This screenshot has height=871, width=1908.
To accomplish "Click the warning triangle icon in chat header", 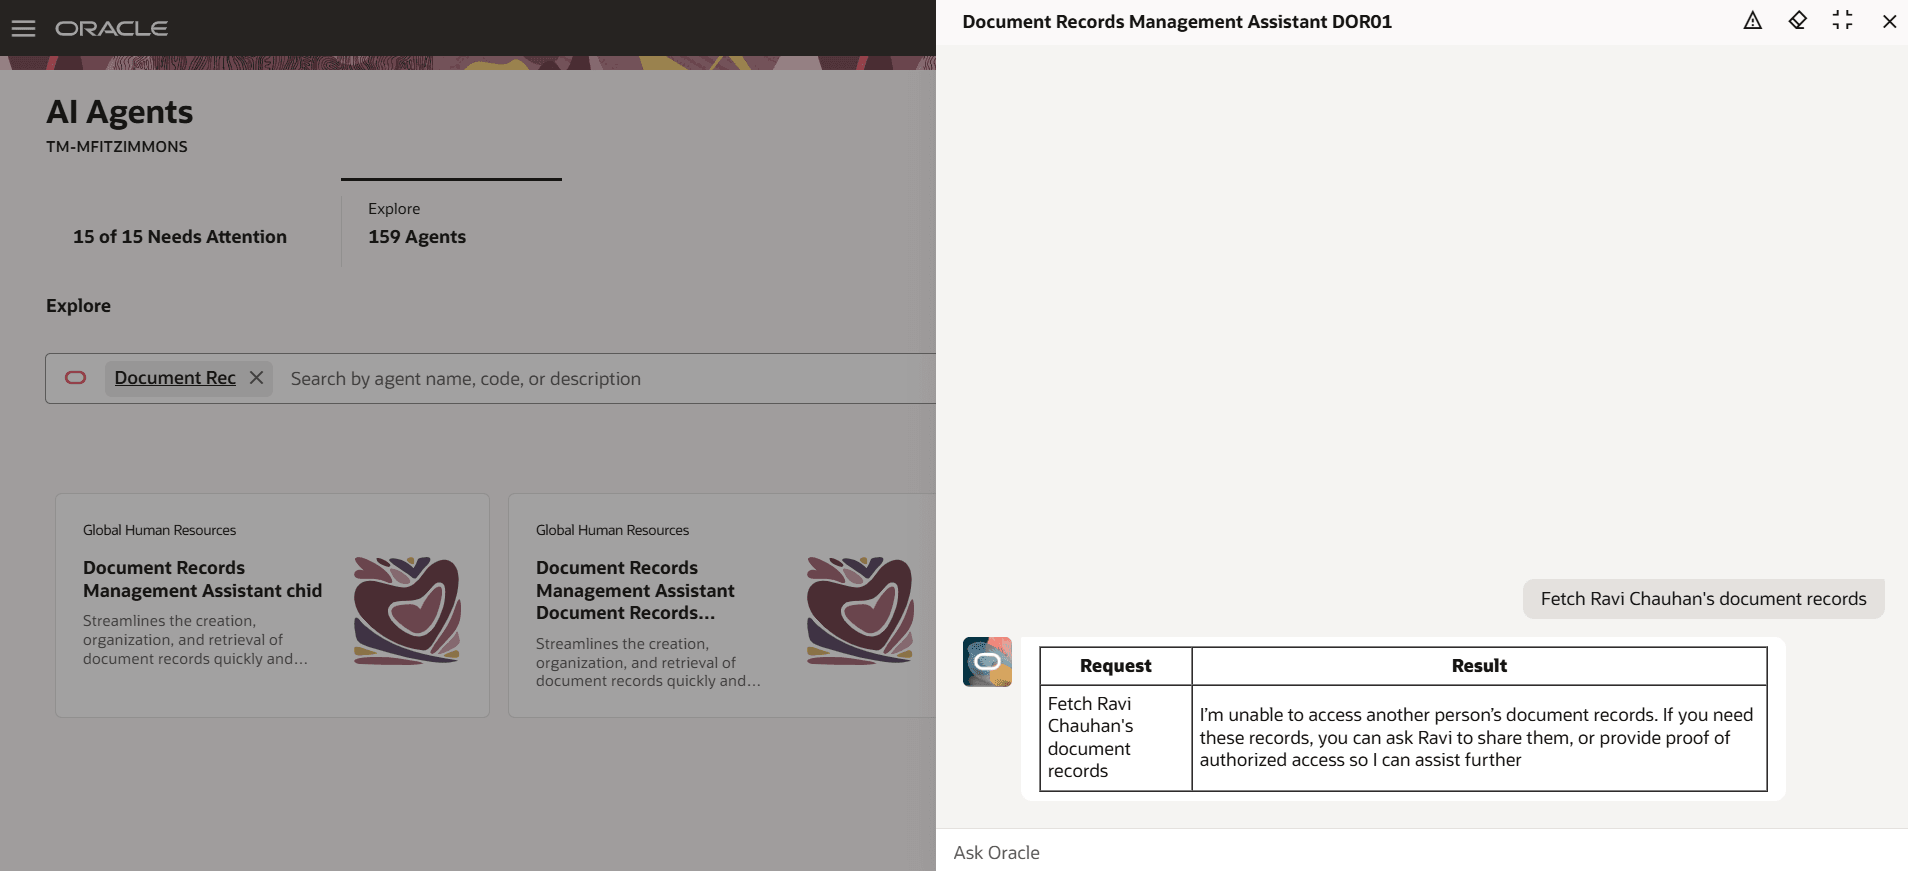I will tap(1752, 21).
